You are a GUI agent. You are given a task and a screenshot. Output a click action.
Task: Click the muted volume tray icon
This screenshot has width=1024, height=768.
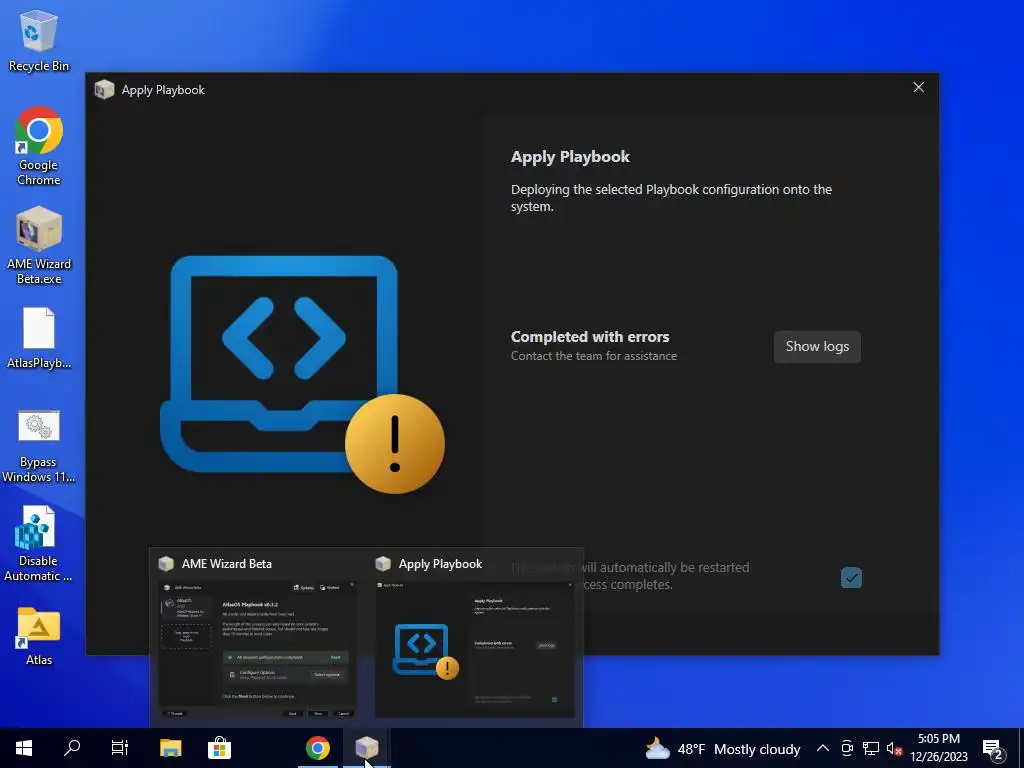[x=894, y=748]
